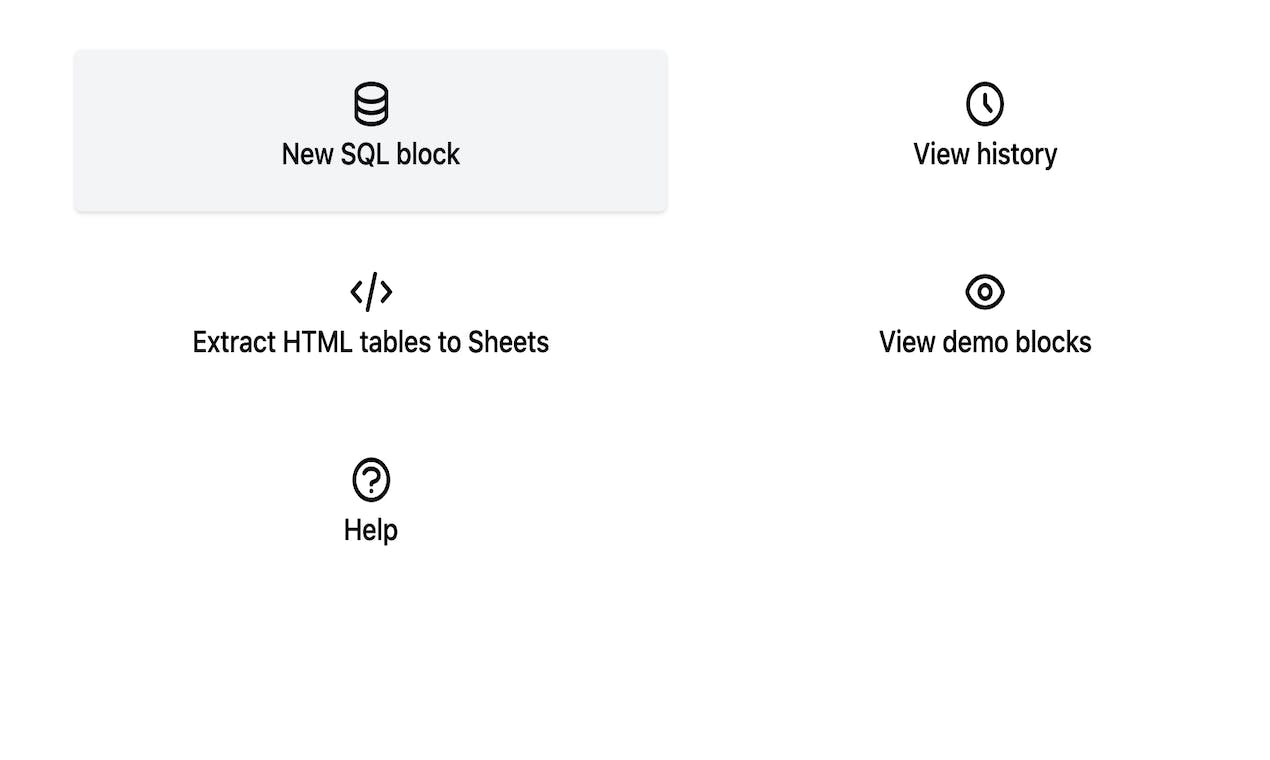Viewport: 1270px width, 760px height.
Task: Click the clock icon for history
Action: point(985,104)
